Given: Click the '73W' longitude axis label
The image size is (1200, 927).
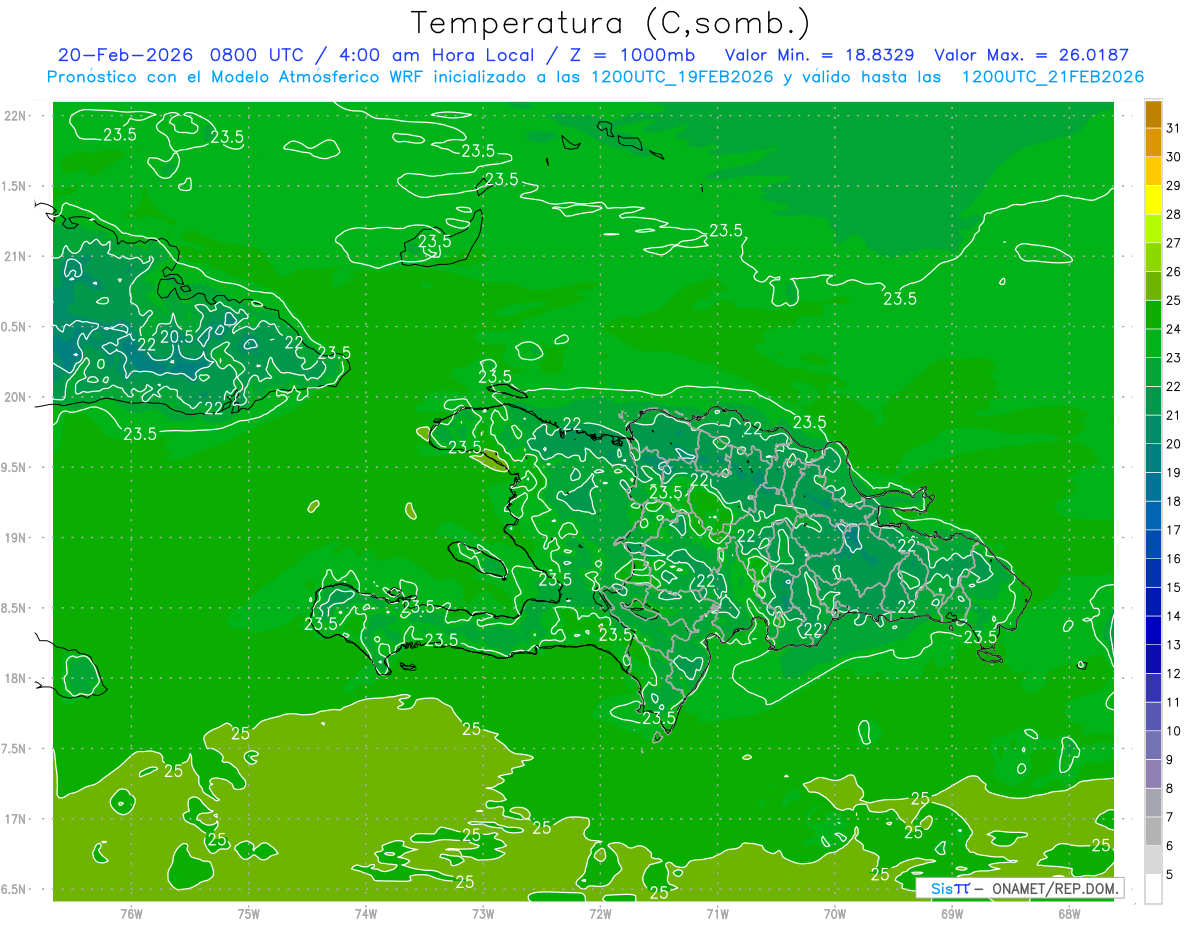Looking at the screenshot, I should 483,913.
